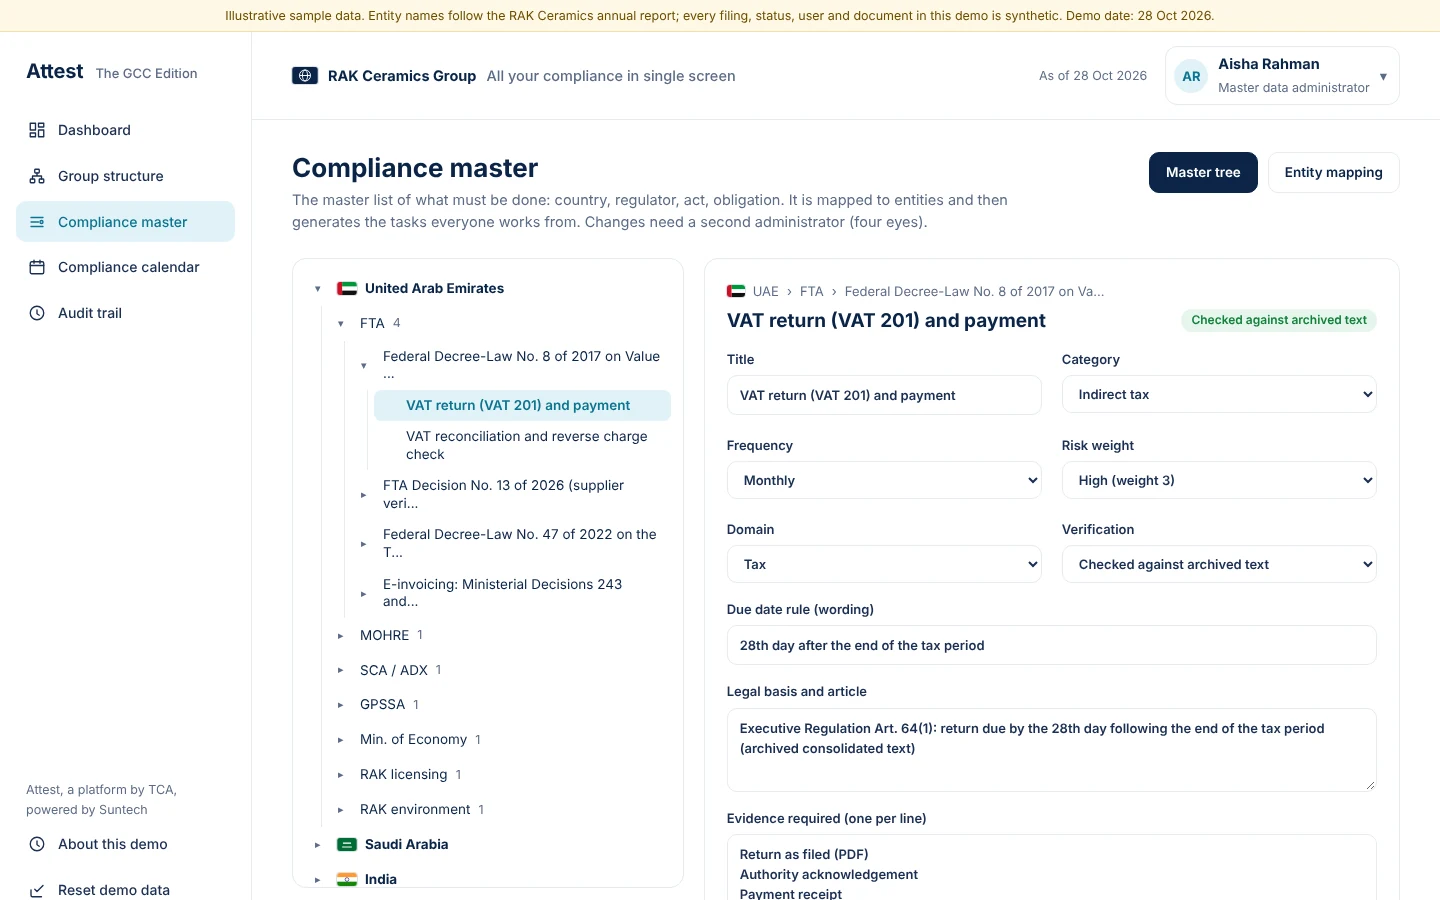Click the Due date rule input field
Viewport: 1440px width, 900px height.
(1051, 645)
